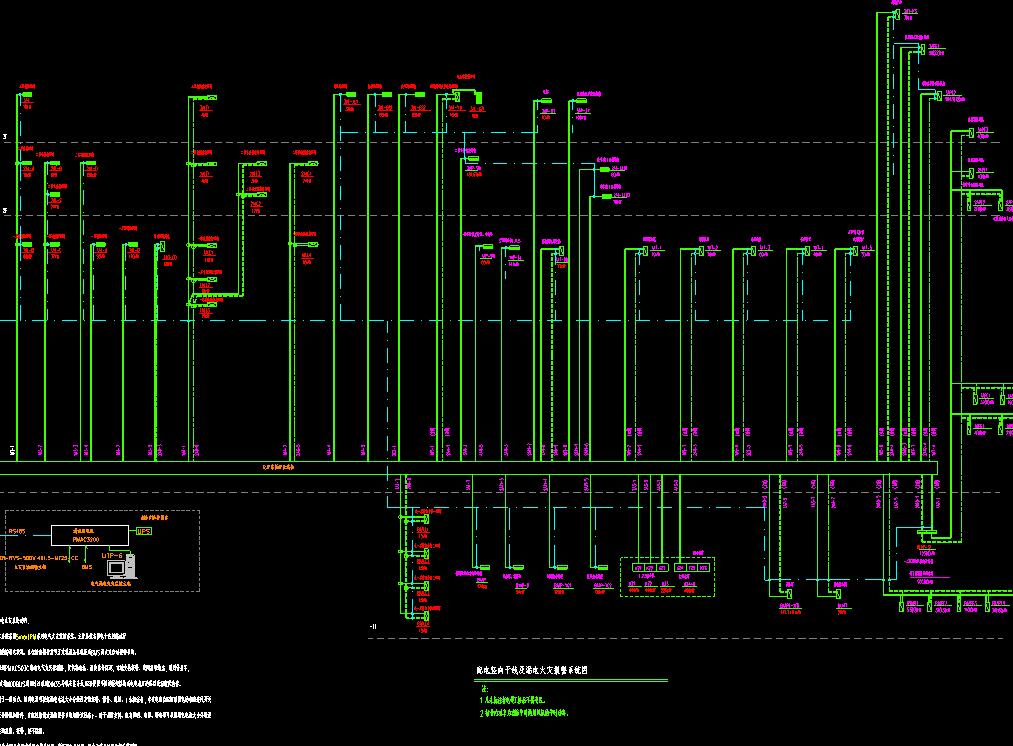
Task: Select the orange caption below the computer symbol
Action: pyautogui.click(x=110, y=583)
